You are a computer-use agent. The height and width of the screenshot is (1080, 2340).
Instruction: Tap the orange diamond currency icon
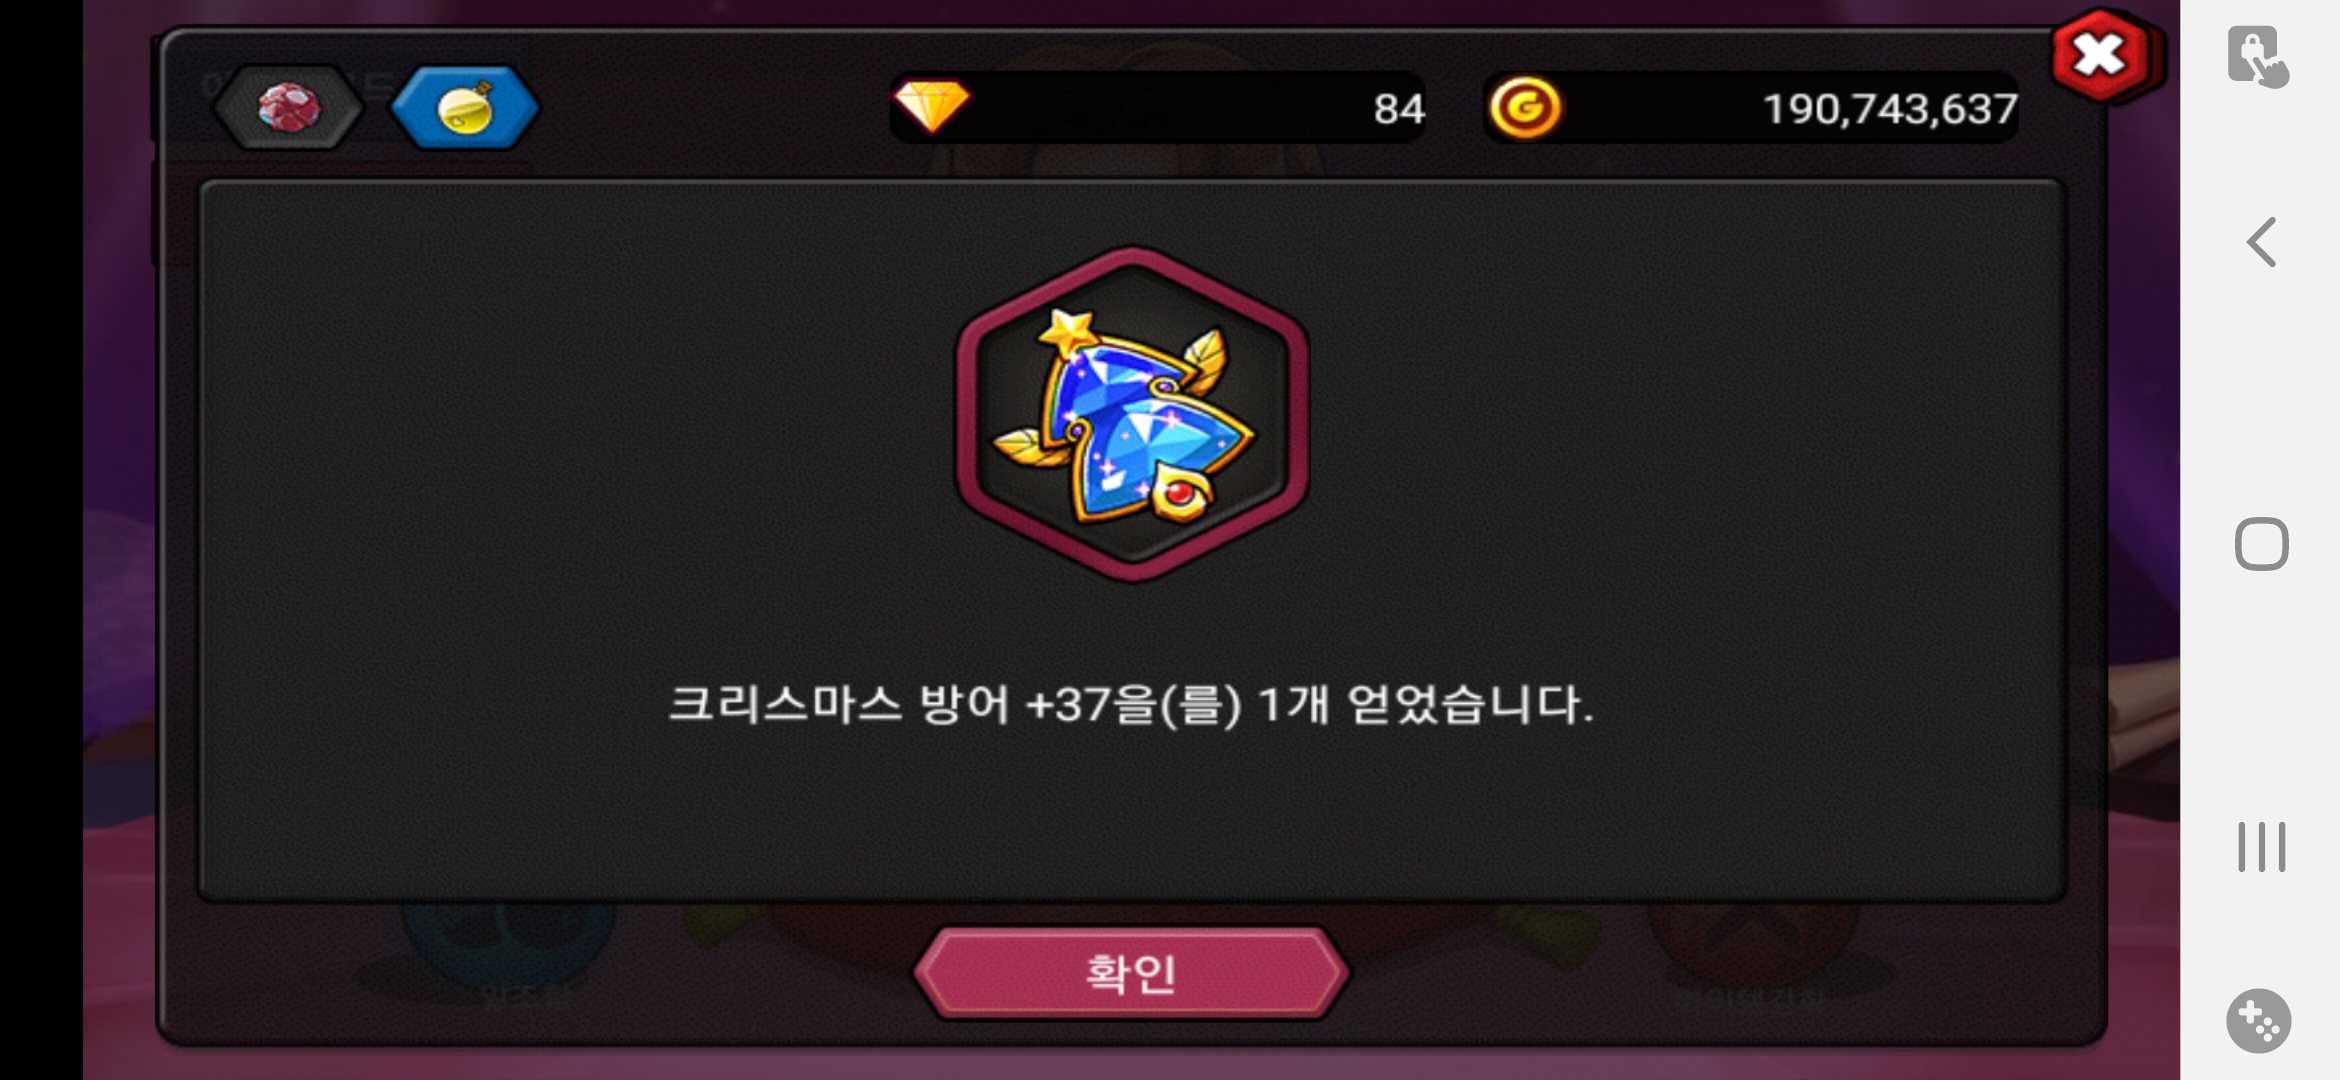(931, 106)
